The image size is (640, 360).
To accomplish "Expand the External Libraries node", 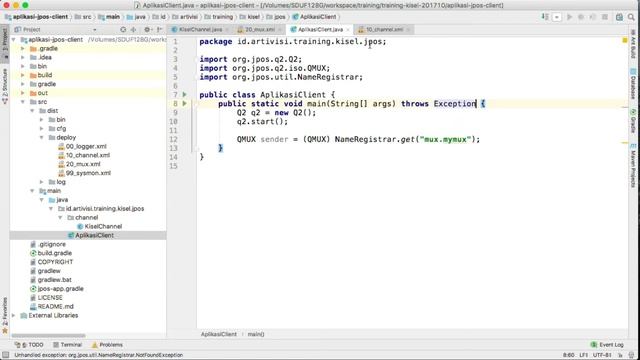I will [13, 316].
